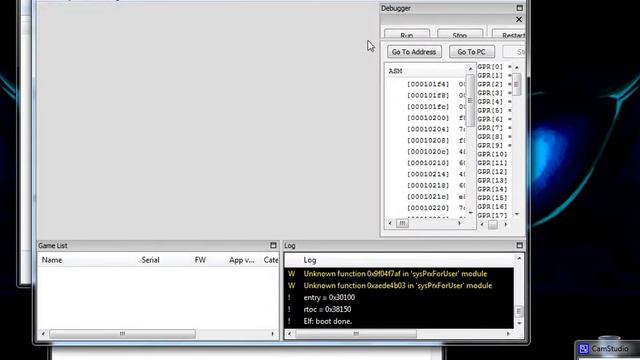Click Game List scroll right arrow
The width and height of the screenshot is (640, 360).
click(x=273, y=334)
